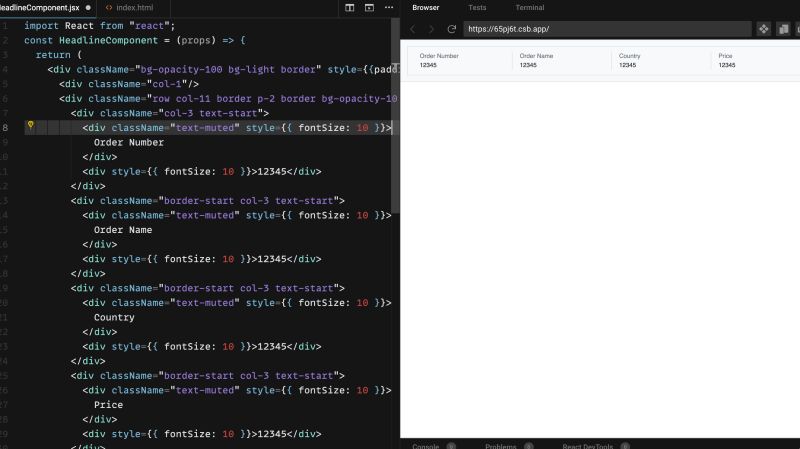Click 'Order Number' text in the code editor
The height and width of the screenshot is (449, 800).
tap(129, 142)
